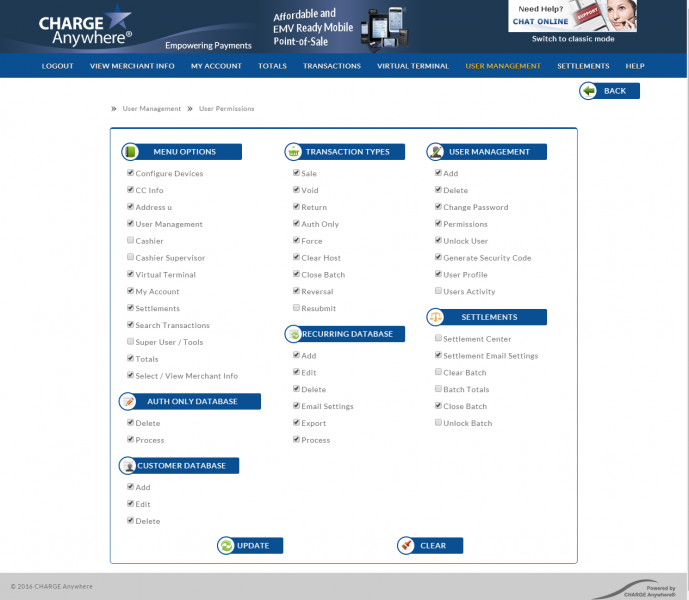Click User Permissions breadcrumb

click(x=227, y=109)
